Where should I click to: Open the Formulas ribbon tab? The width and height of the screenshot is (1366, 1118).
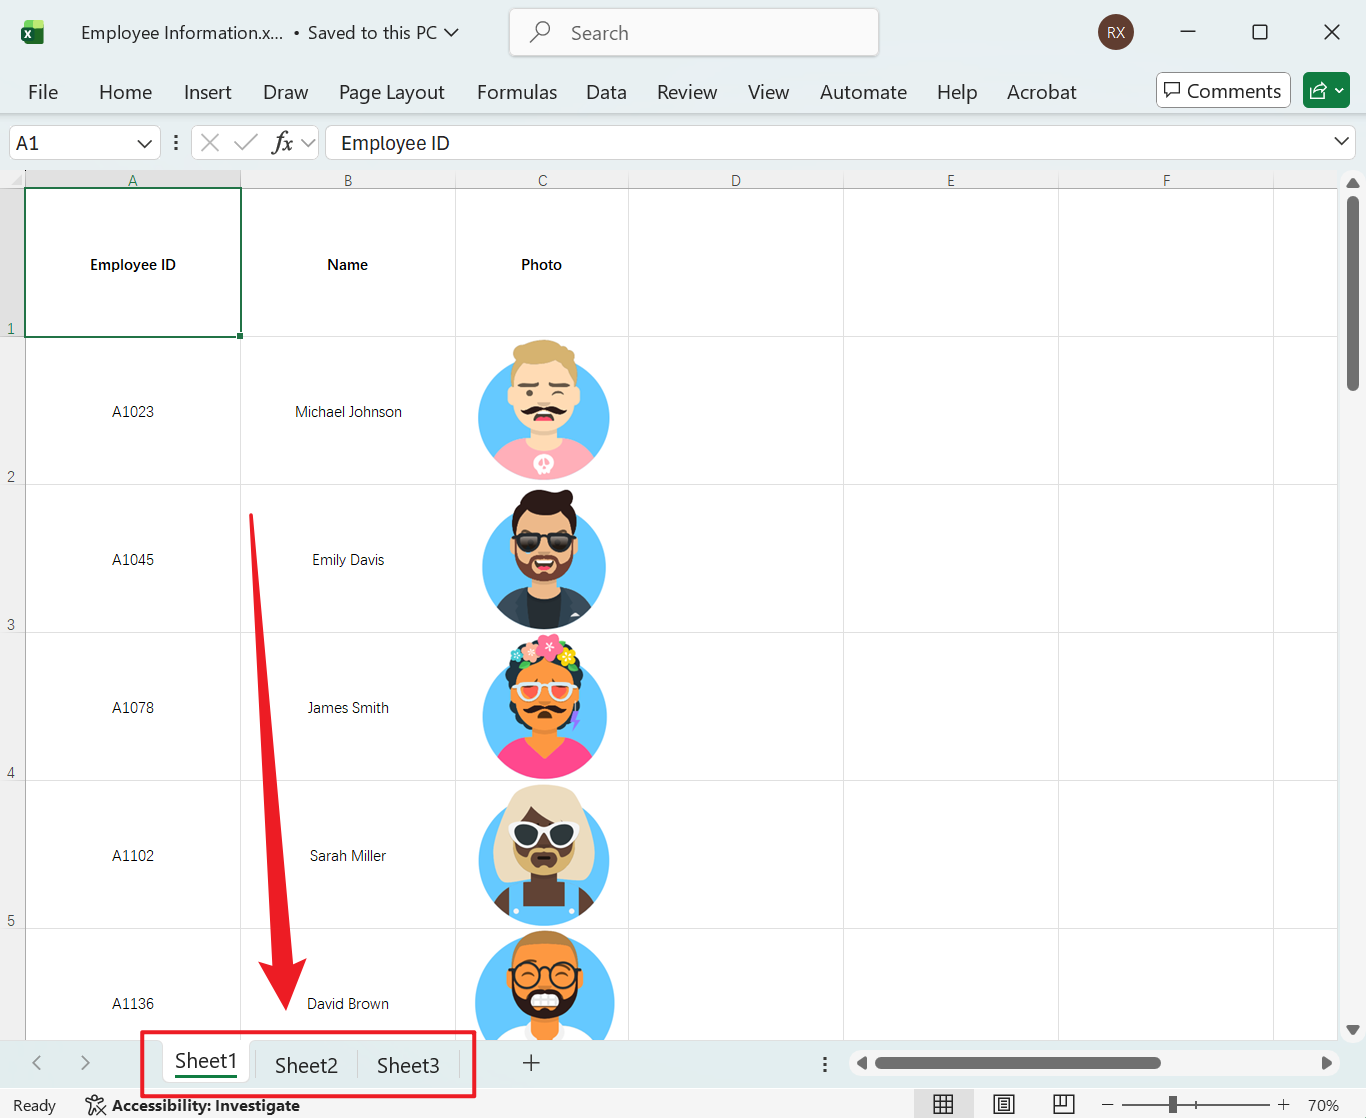click(516, 92)
